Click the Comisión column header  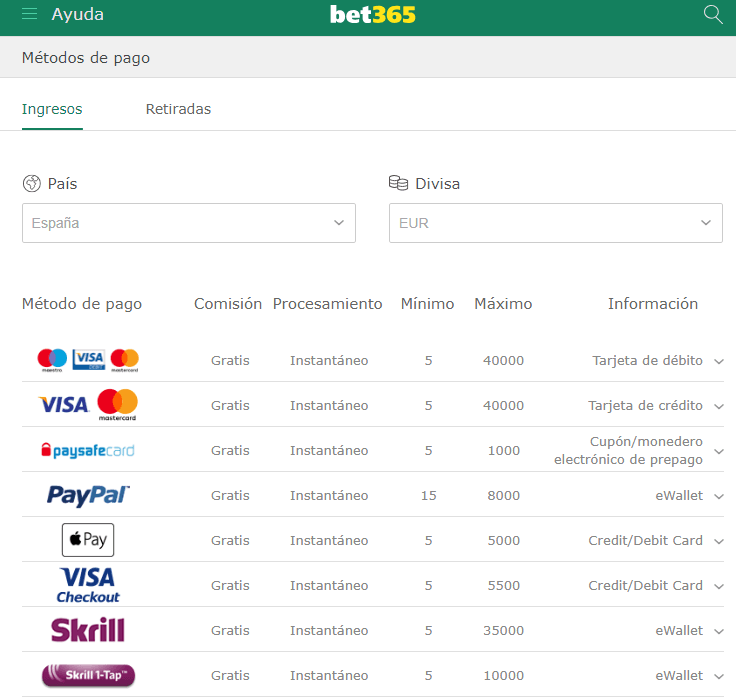tap(228, 304)
